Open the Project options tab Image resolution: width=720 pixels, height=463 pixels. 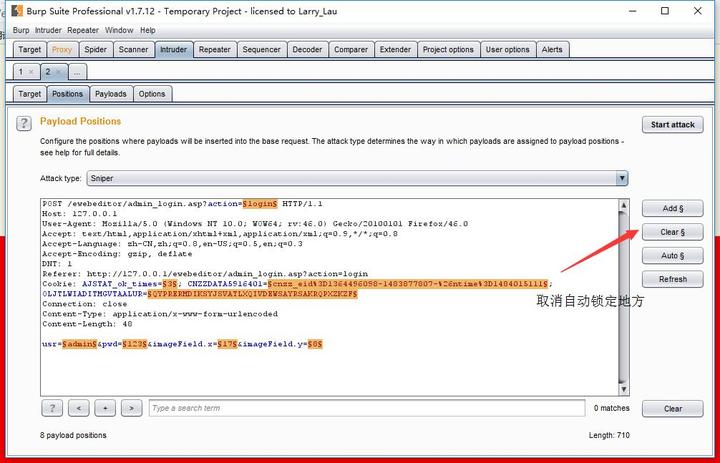coord(448,50)
